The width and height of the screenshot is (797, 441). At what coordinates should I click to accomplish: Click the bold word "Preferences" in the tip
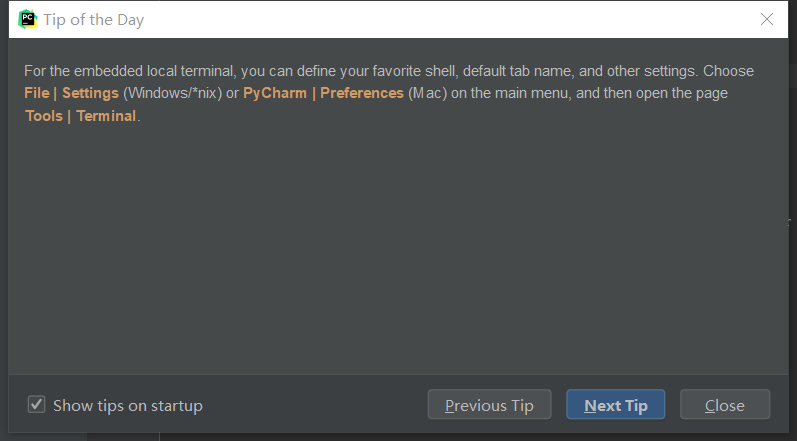coord(362,93)
